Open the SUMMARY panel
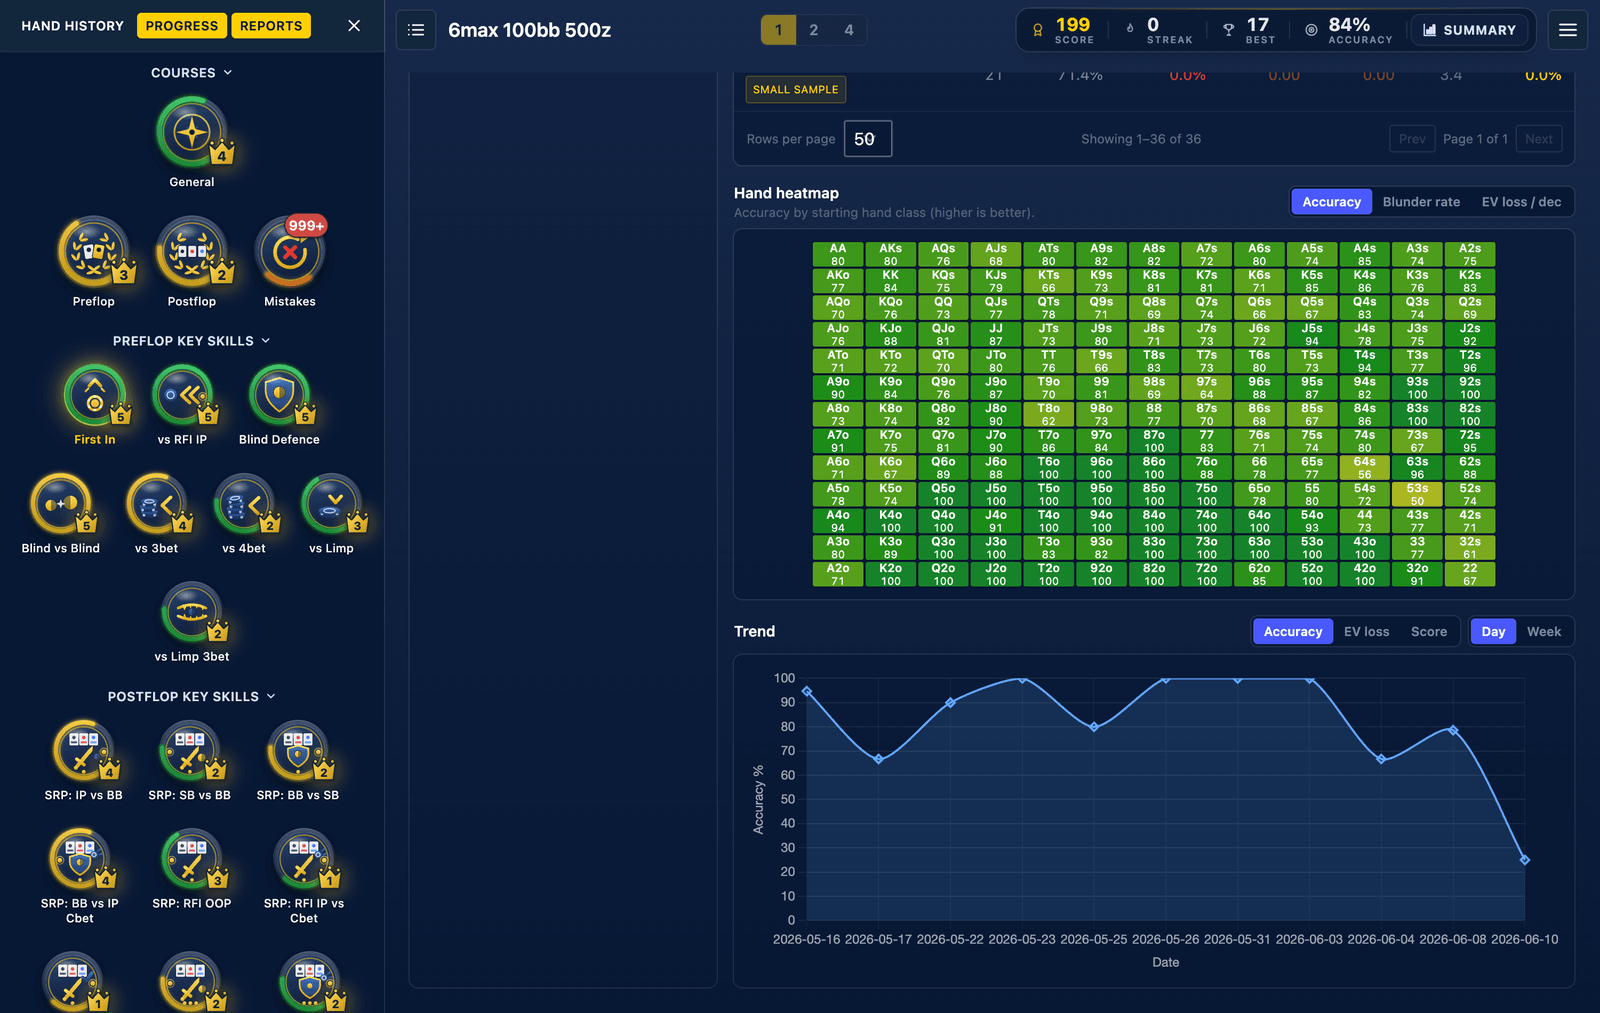Image resolution: width=1600 pixels, height=1013 pixels. tap(1470, 30)
